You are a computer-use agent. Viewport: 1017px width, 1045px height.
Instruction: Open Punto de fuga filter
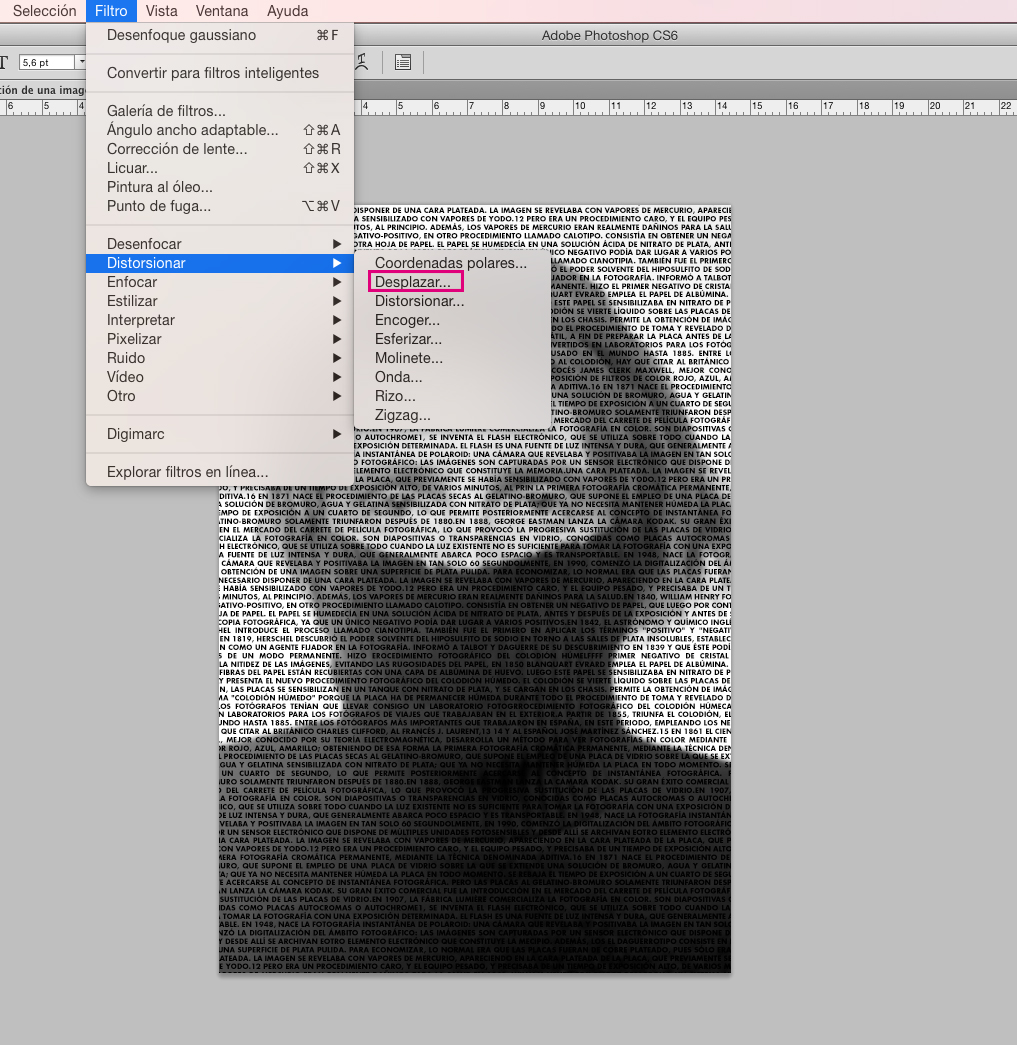(x=220, y=206)
